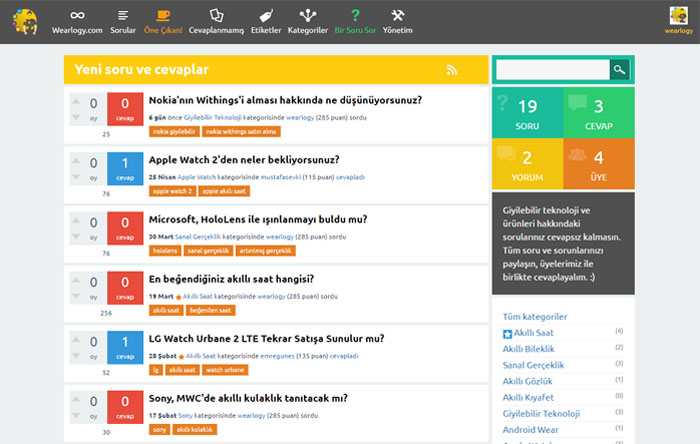Viewport: 700px width, 444px height.
Task: Select Bir Soru Sor in navbar
Action: (354, 20)
